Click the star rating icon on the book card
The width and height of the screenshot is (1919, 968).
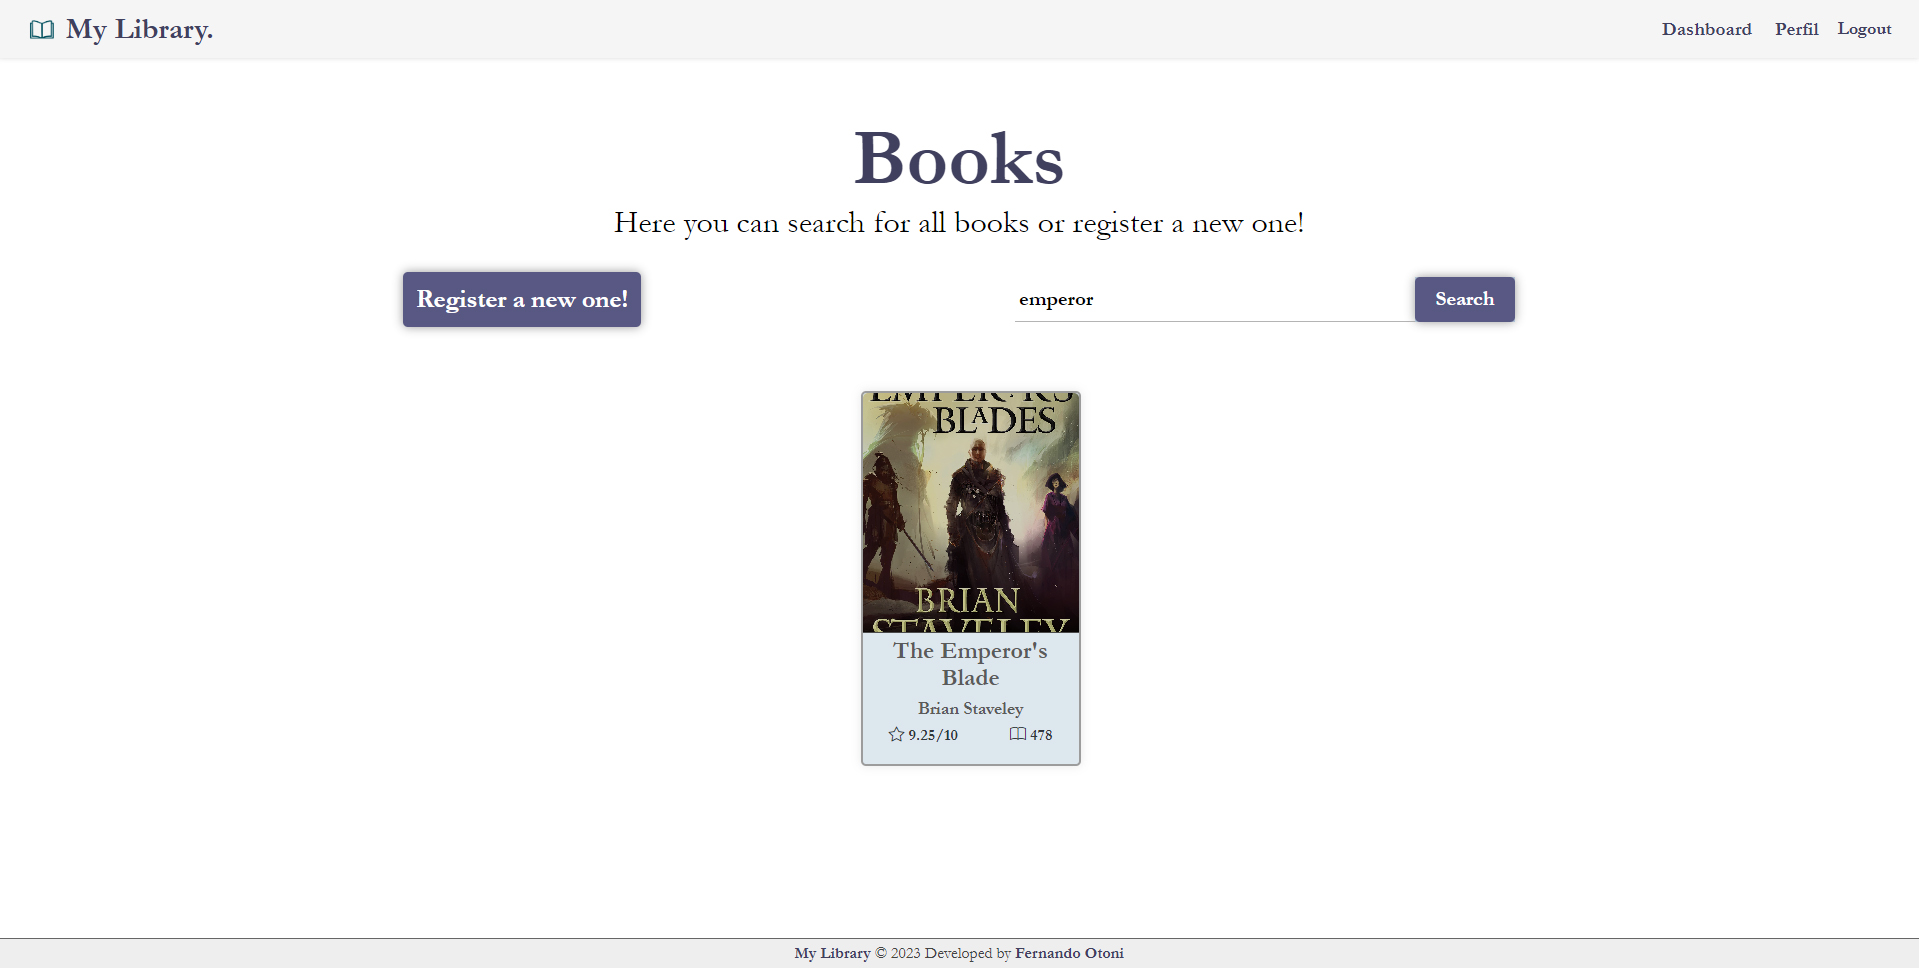pyautogui.click(x=895, y=734)
